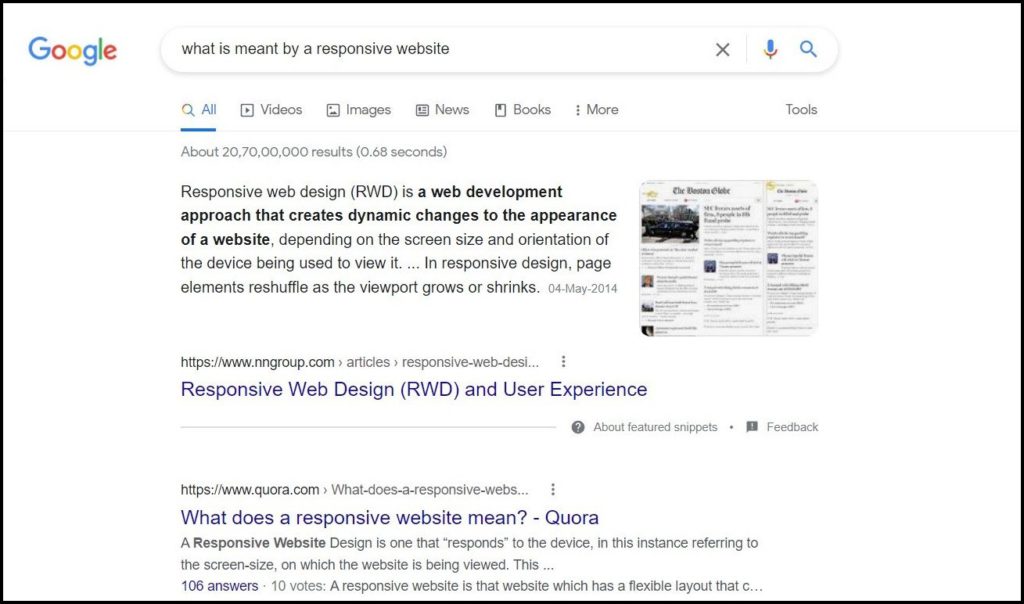Click the Boston Globe snippet thumbnail
The image size is (1024, 604).
pyautogui.click(x=728, y=258)
